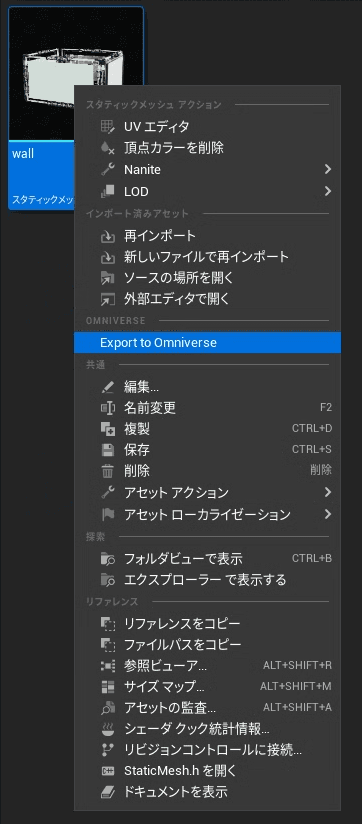The image size is (362, 824).
Task: Click the エクスプローラー で表示する folder icon
Action: (107, 580)
